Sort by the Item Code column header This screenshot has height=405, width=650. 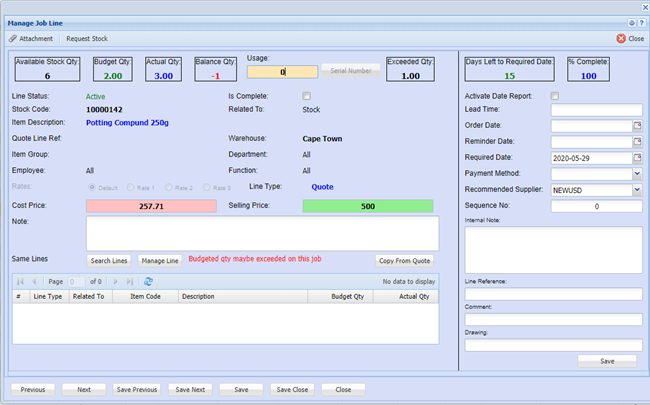(x=145, y=297)
